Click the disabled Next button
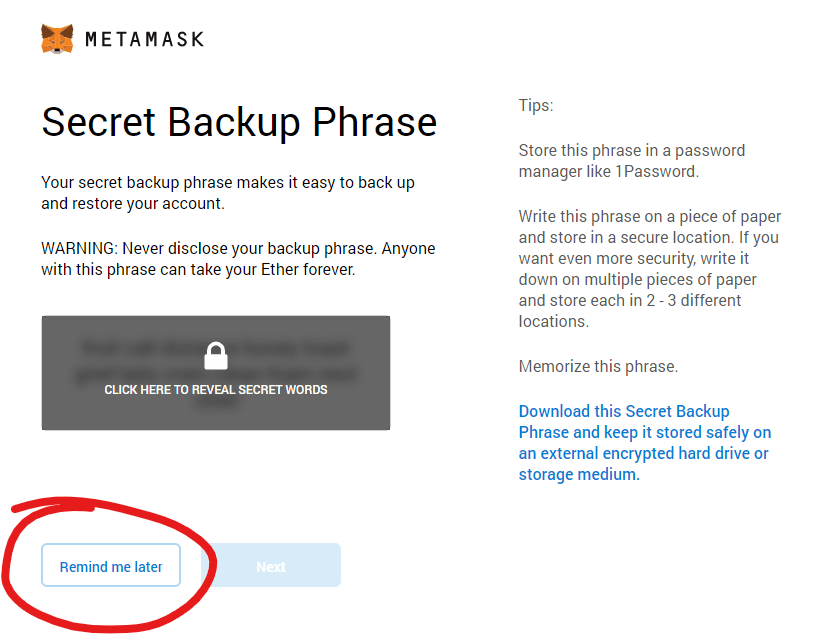 pos(271,565)
